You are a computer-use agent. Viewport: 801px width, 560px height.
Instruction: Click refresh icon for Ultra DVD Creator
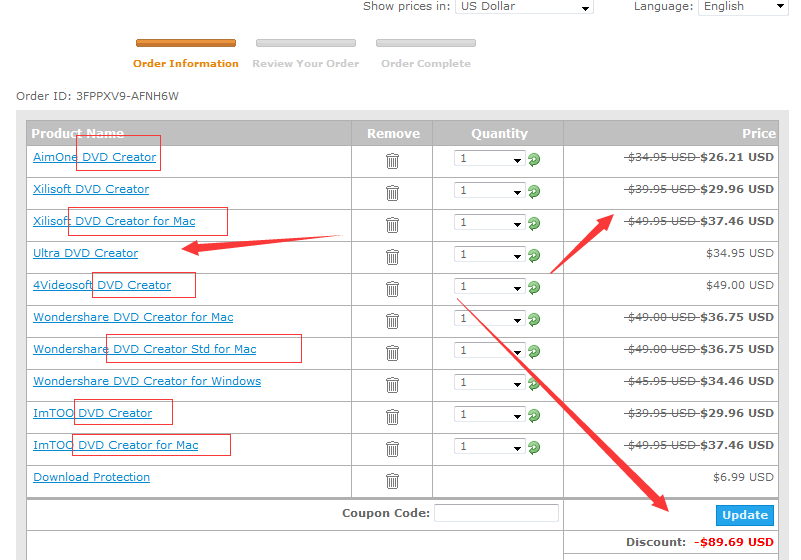534,255
